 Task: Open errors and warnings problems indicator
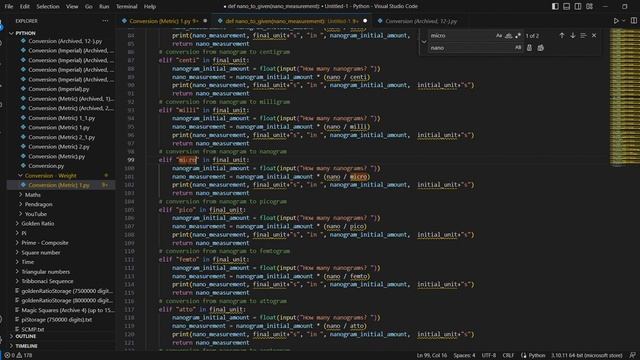18,355
